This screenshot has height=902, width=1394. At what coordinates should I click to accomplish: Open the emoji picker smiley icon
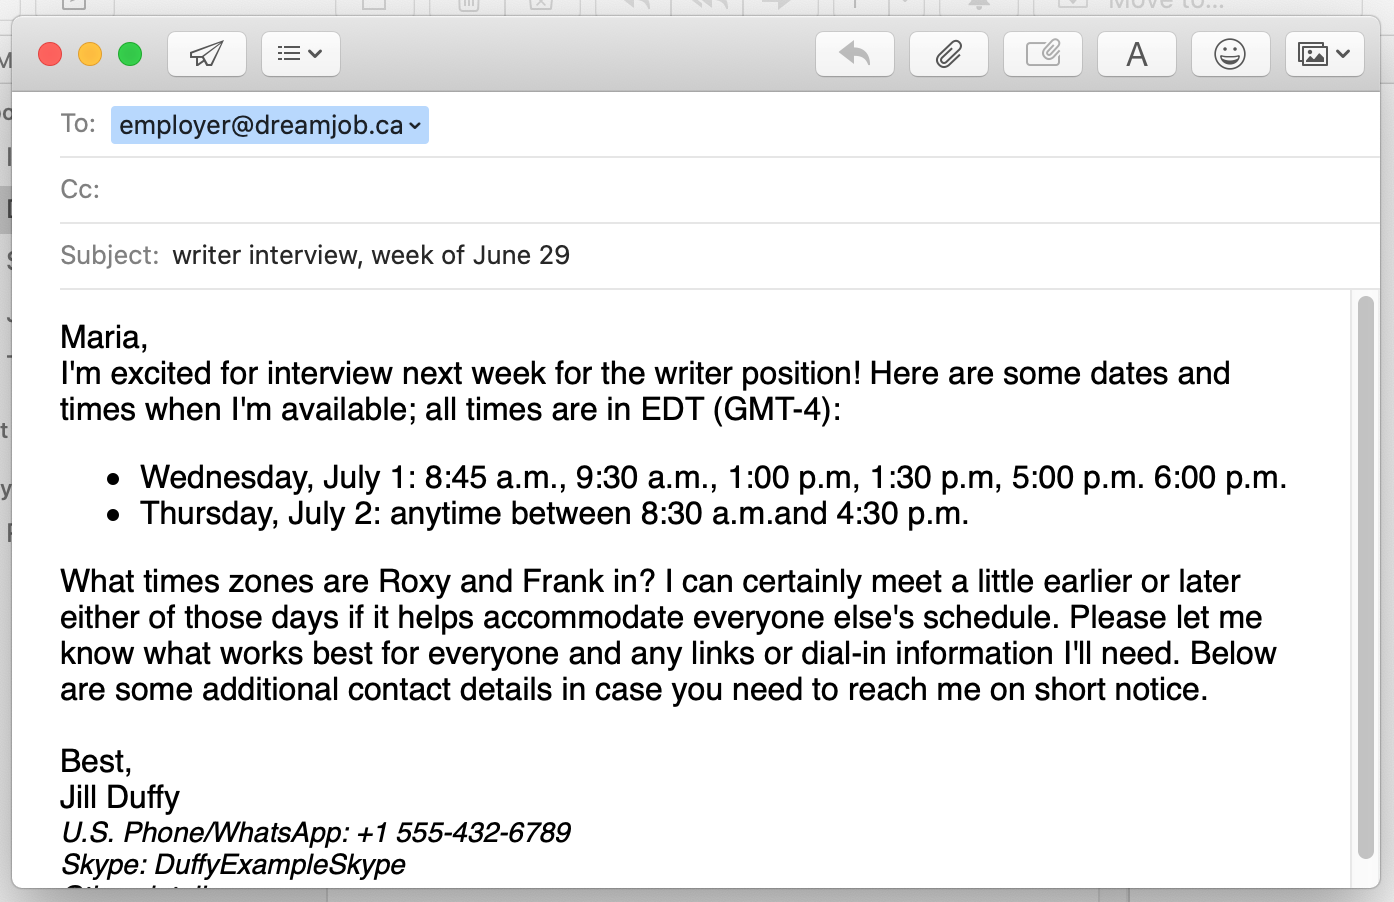[x=1231, y=54]
